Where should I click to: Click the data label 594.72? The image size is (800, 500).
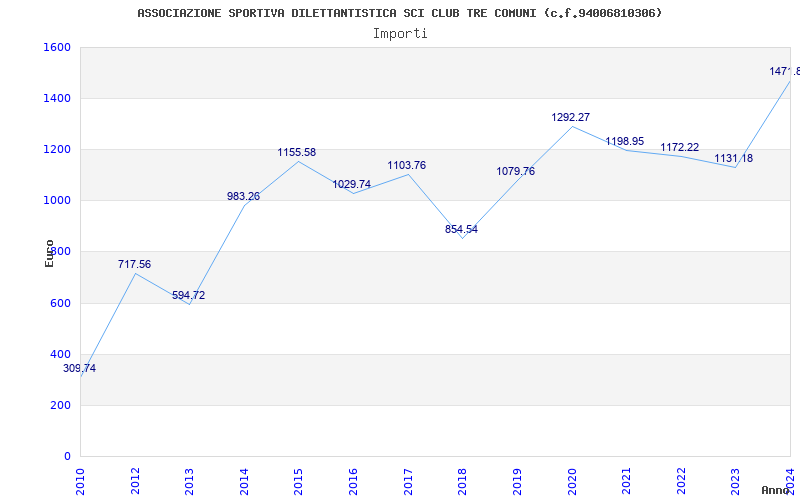pyautogui.click(x=189, y=295)
